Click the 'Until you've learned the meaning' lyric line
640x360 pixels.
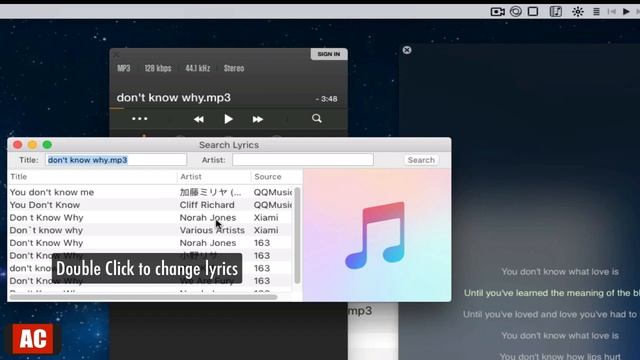point(552,293)
